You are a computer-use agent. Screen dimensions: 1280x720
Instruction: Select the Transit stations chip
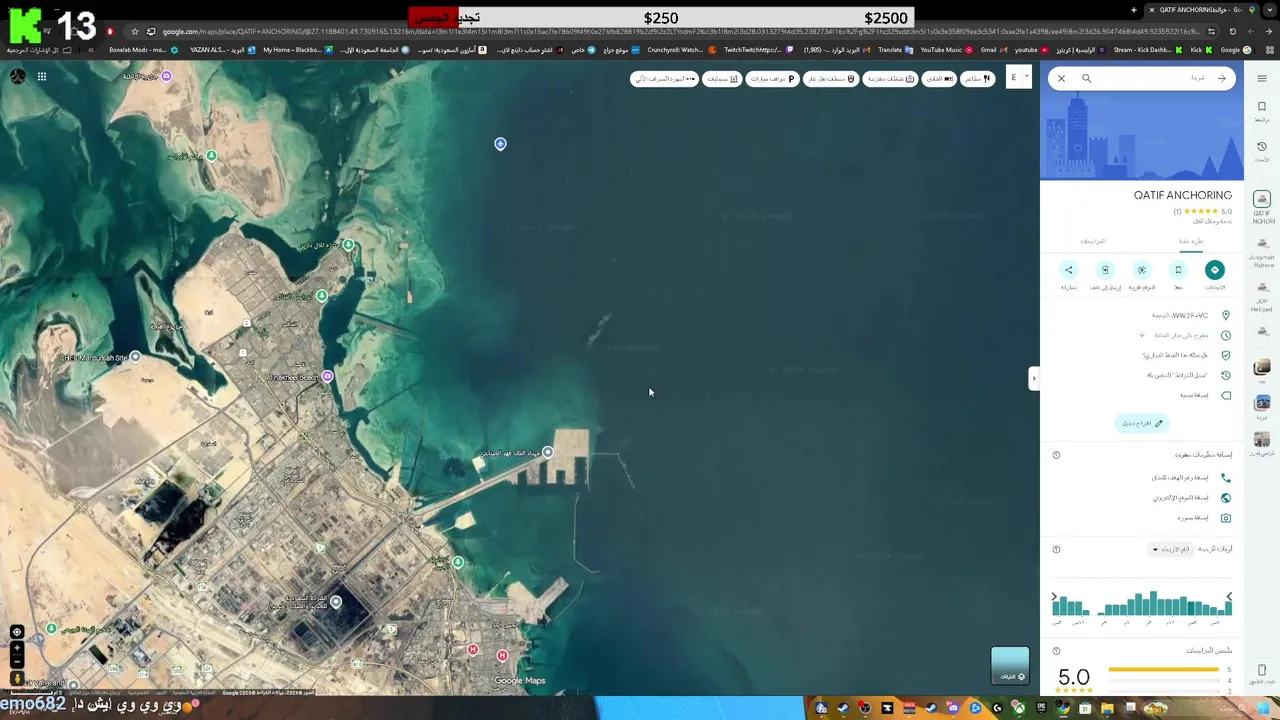[831, 78]
